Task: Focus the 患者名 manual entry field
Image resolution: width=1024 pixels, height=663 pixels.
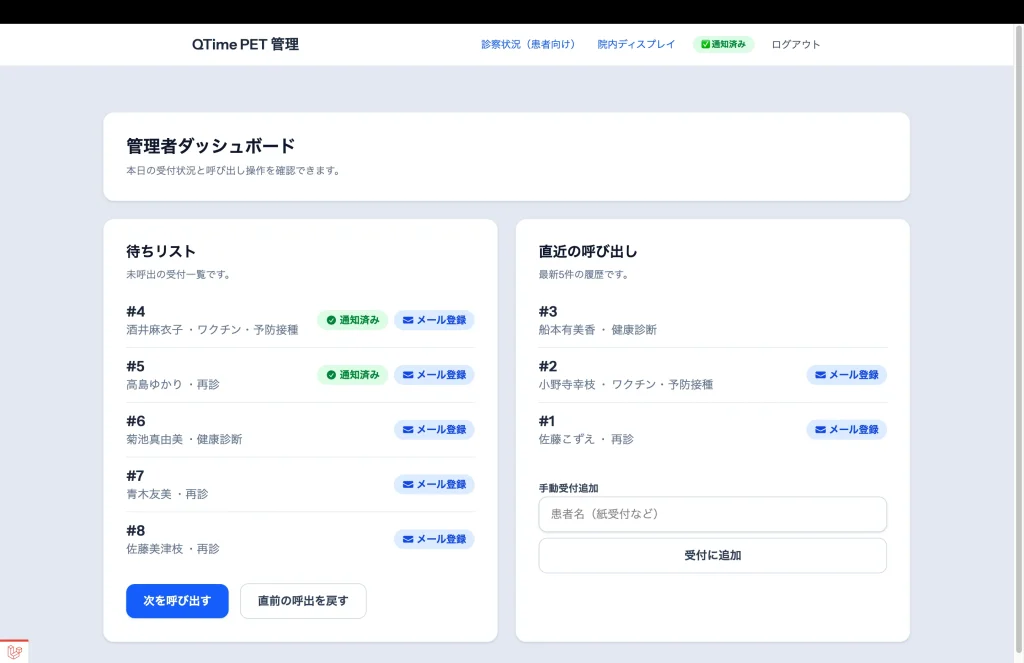Action: pos(712,514)
